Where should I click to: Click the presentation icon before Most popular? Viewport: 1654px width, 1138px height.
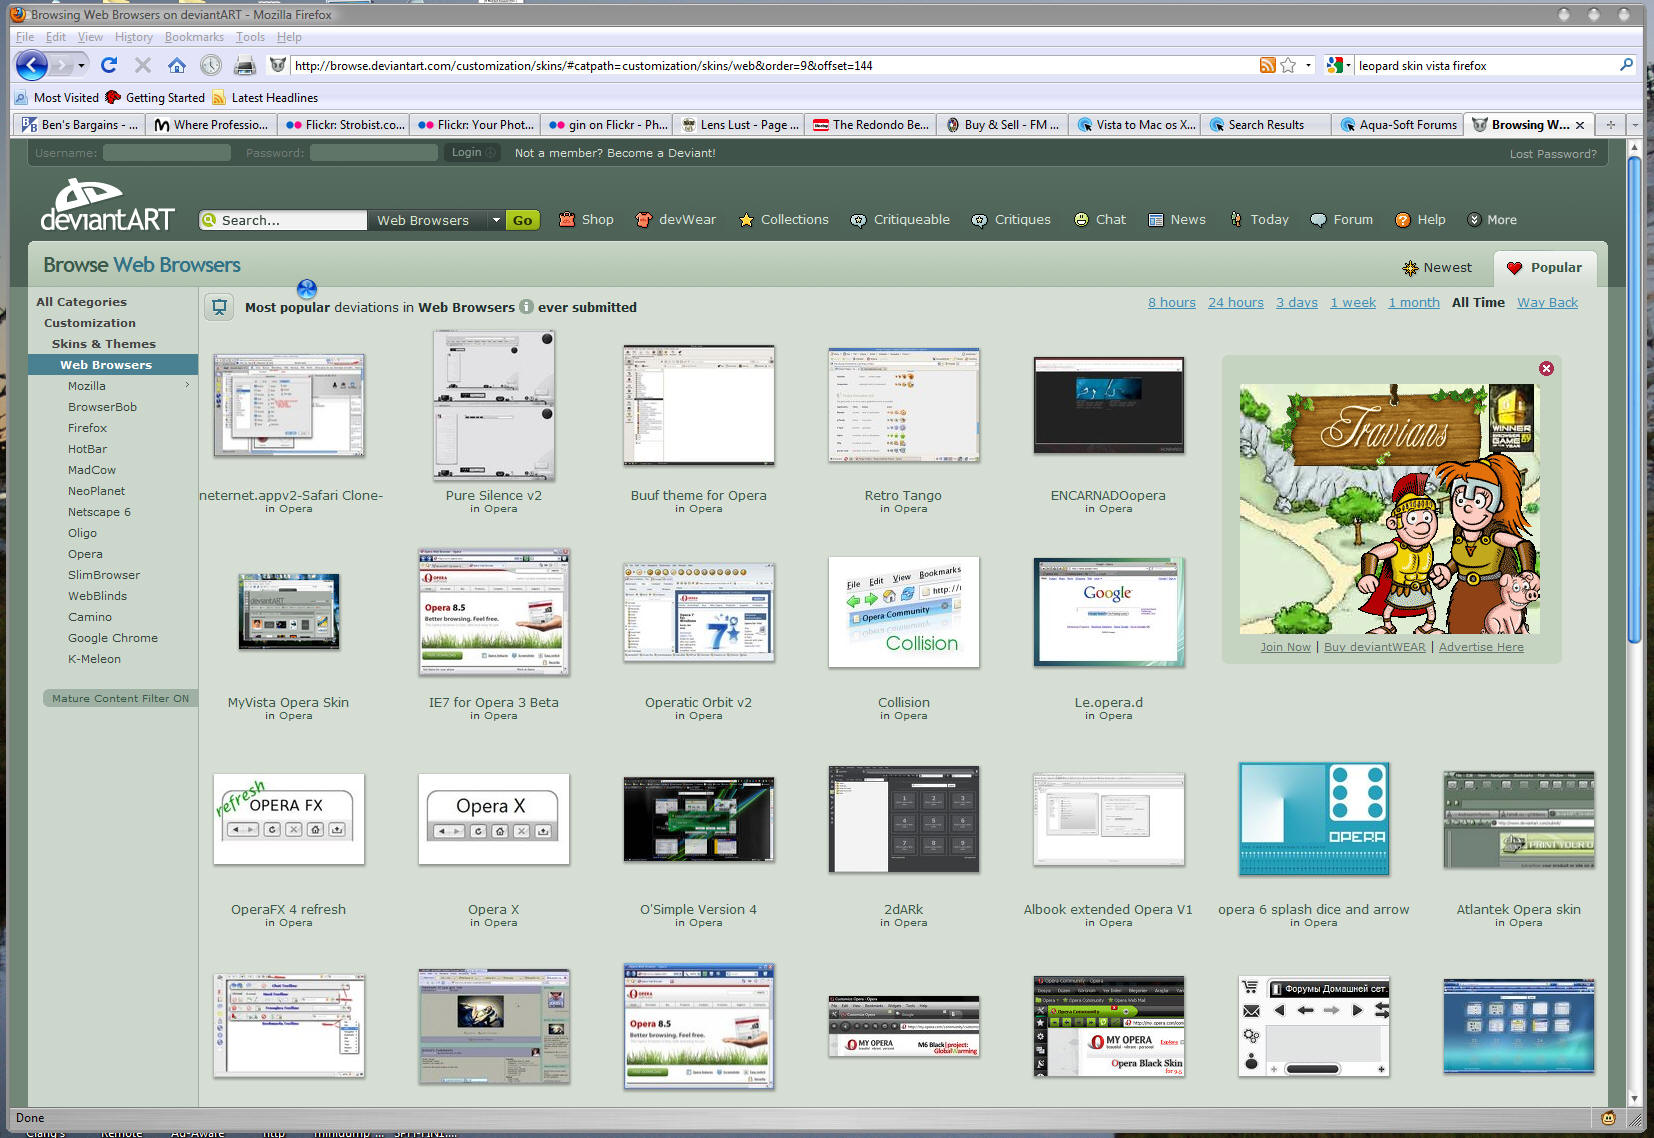pos(219,306)
